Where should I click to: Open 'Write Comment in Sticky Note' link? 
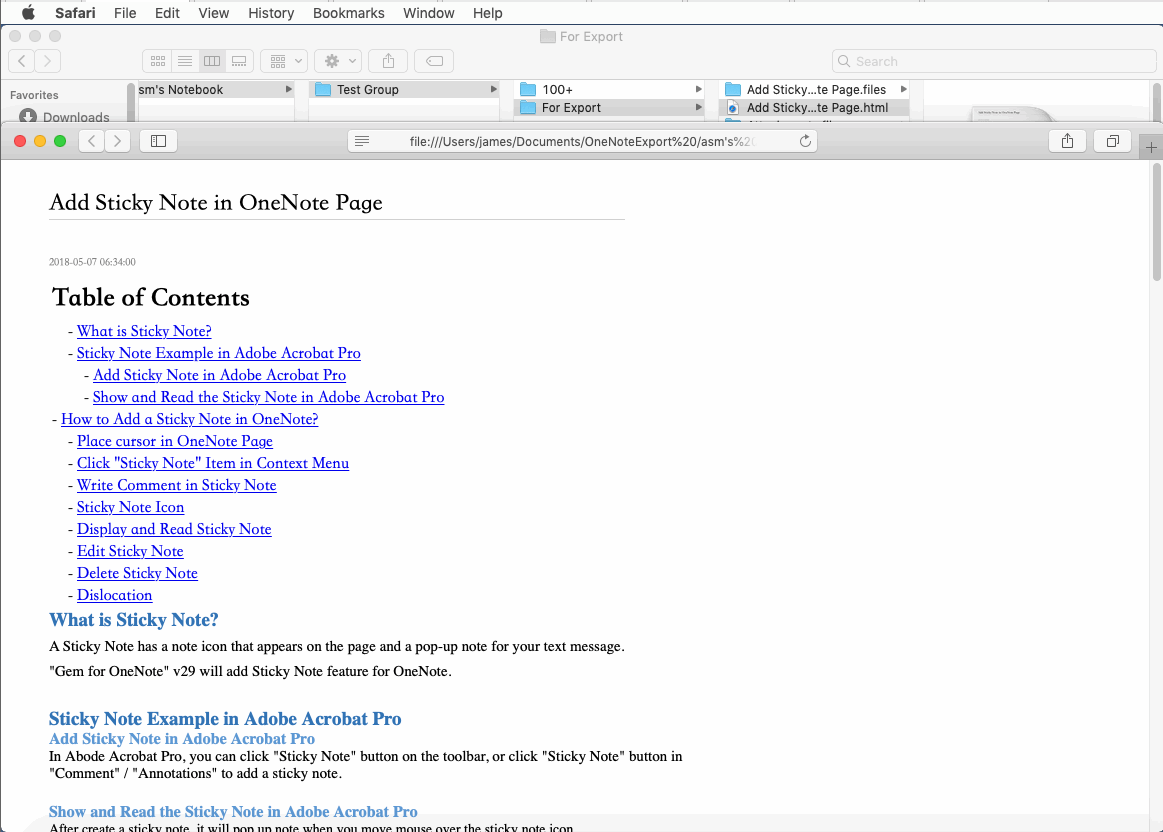177,485
